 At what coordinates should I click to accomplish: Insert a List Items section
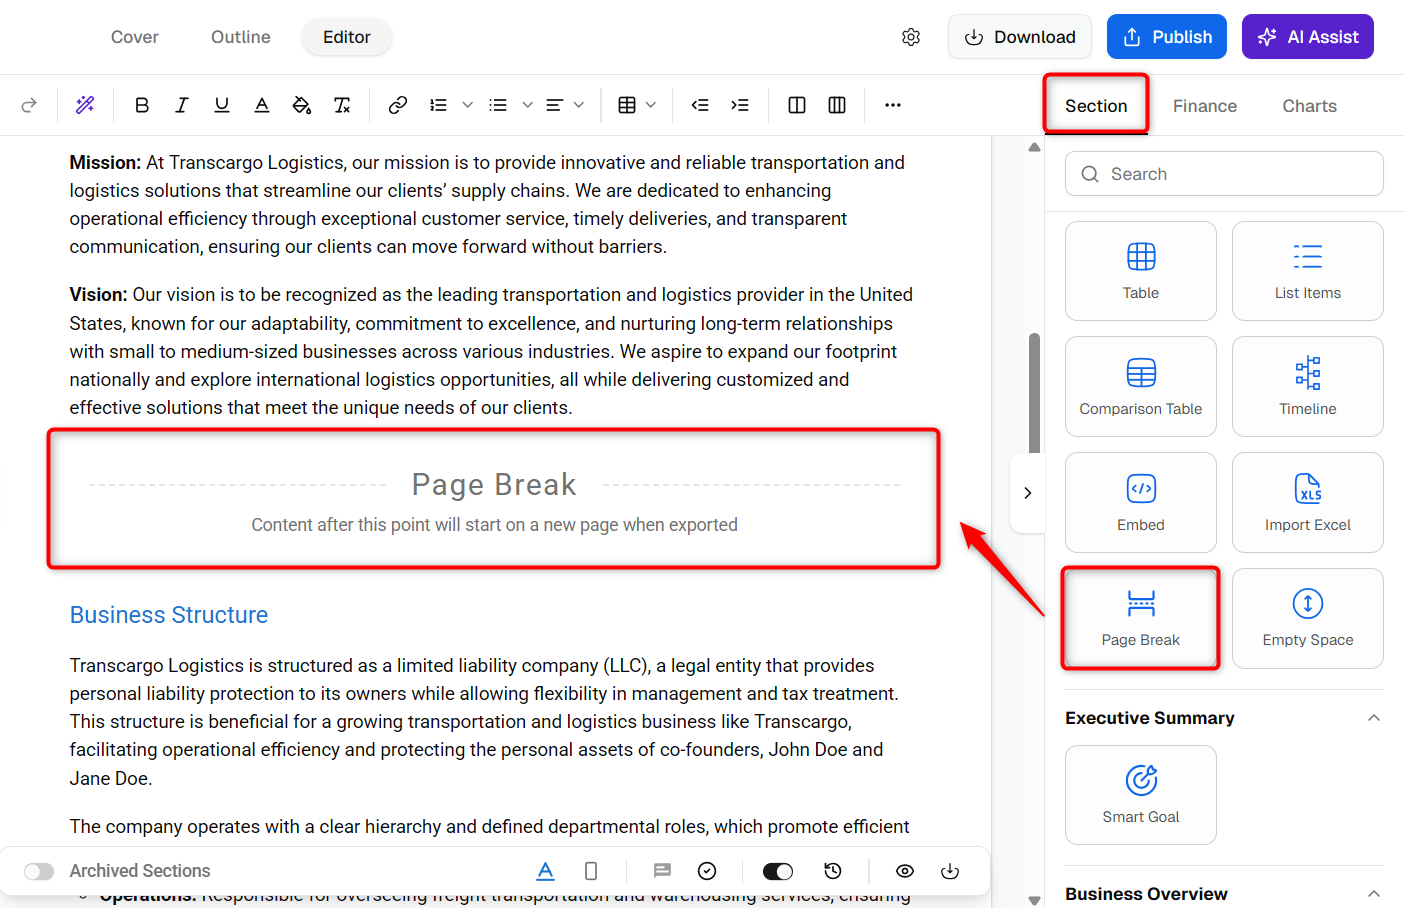[1308, 271]
